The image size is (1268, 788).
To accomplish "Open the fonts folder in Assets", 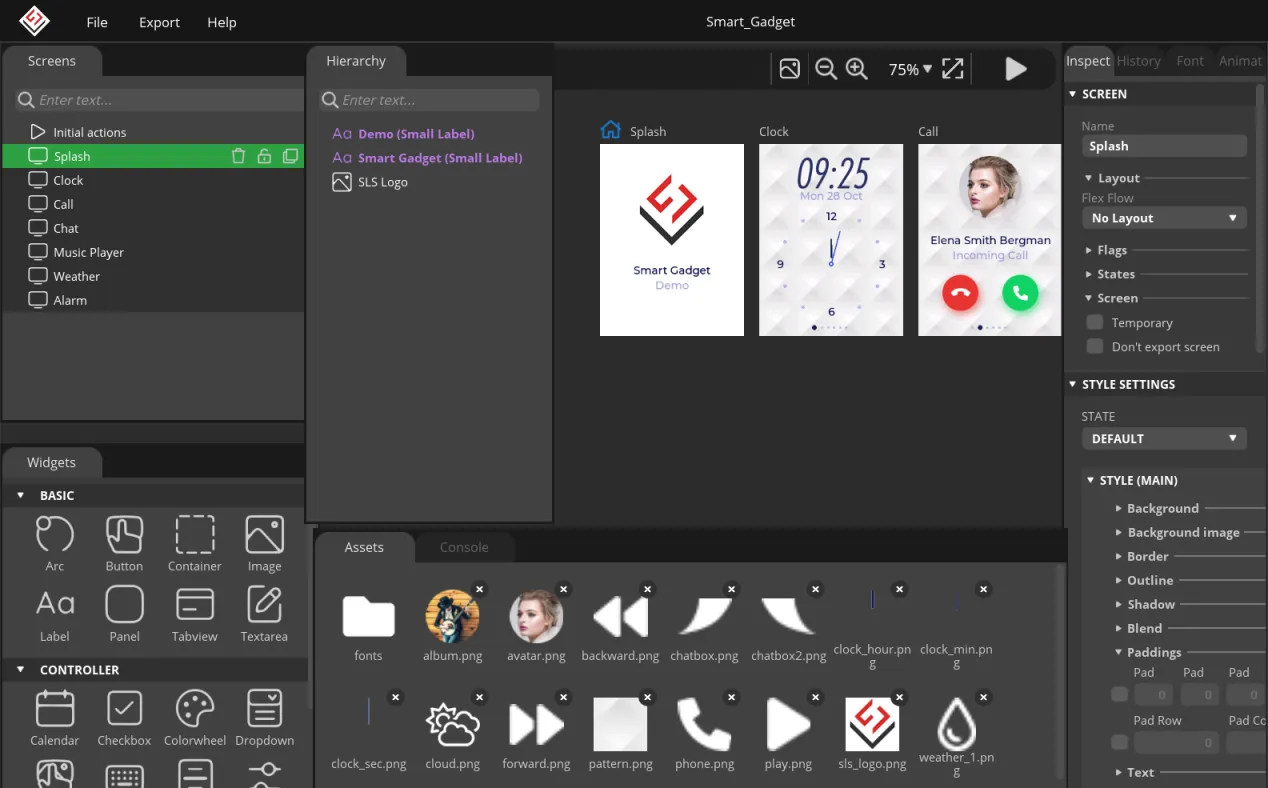I will tap(368, 627).
